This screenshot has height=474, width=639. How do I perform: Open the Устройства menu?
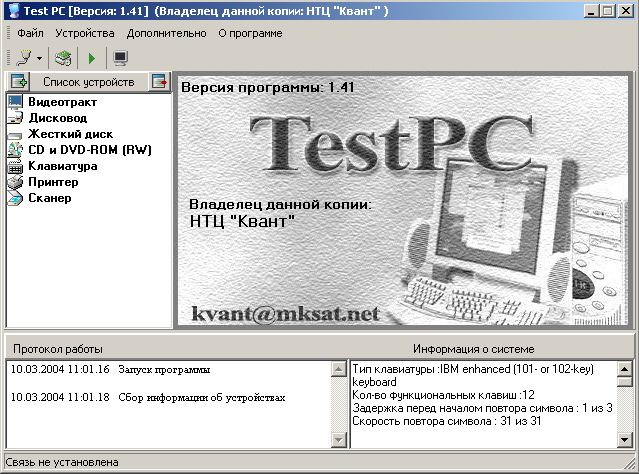click(x=85, y=33)
